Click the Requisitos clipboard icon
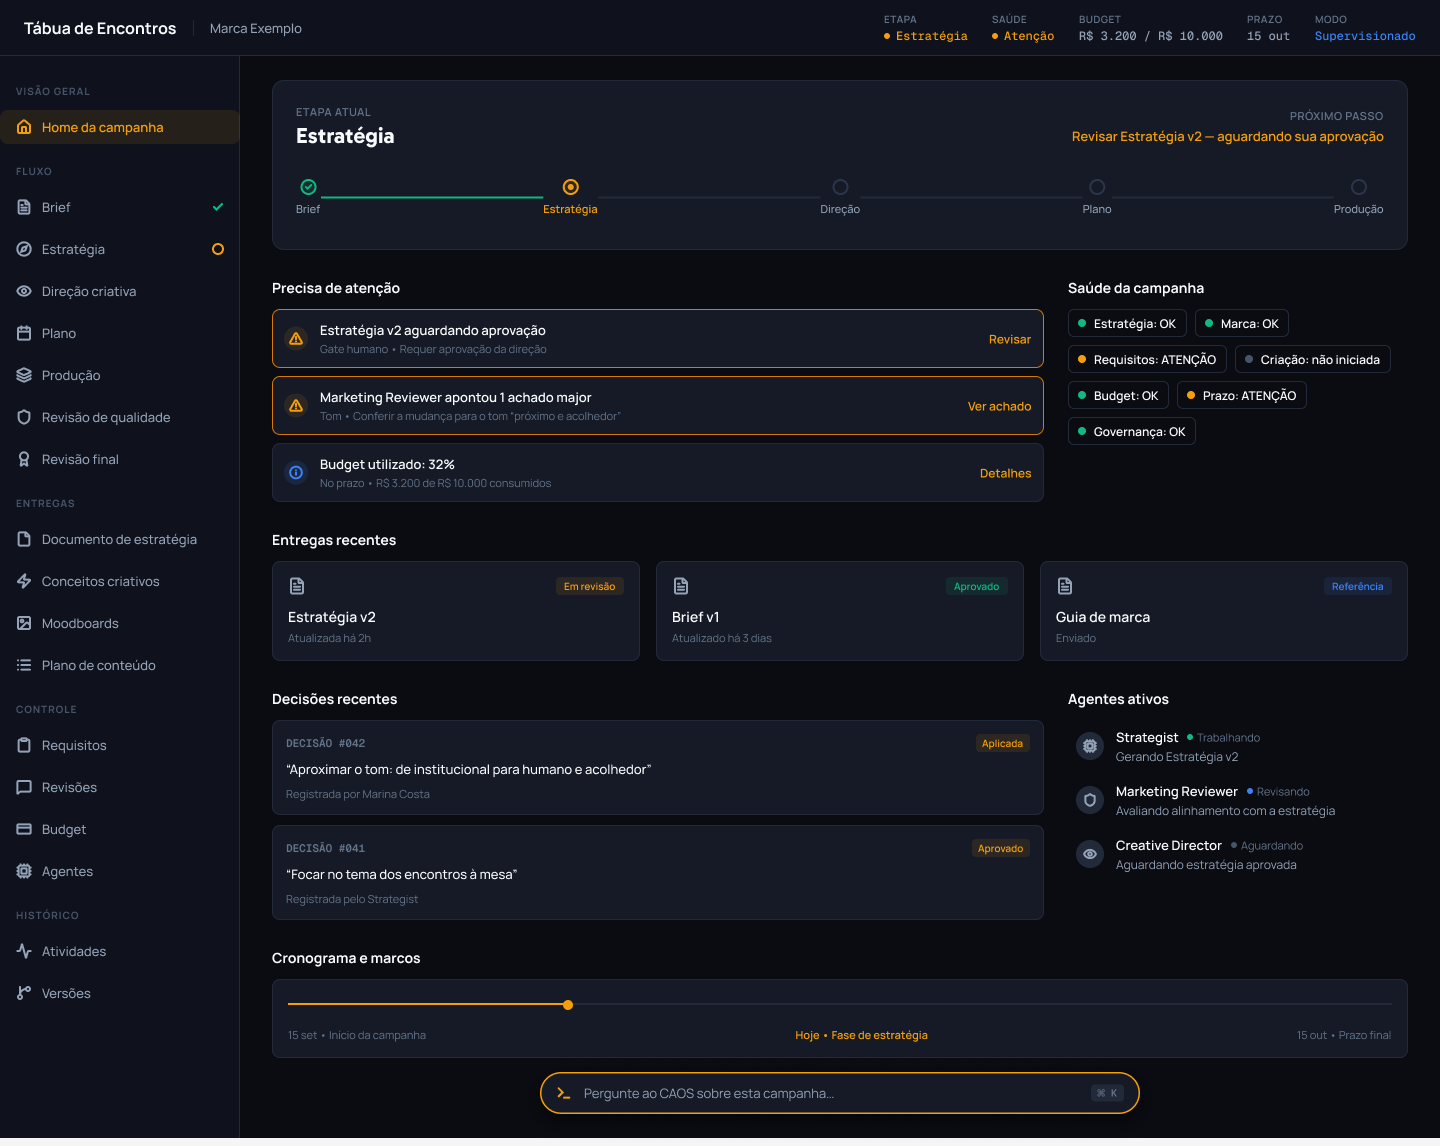 [24, 745]
